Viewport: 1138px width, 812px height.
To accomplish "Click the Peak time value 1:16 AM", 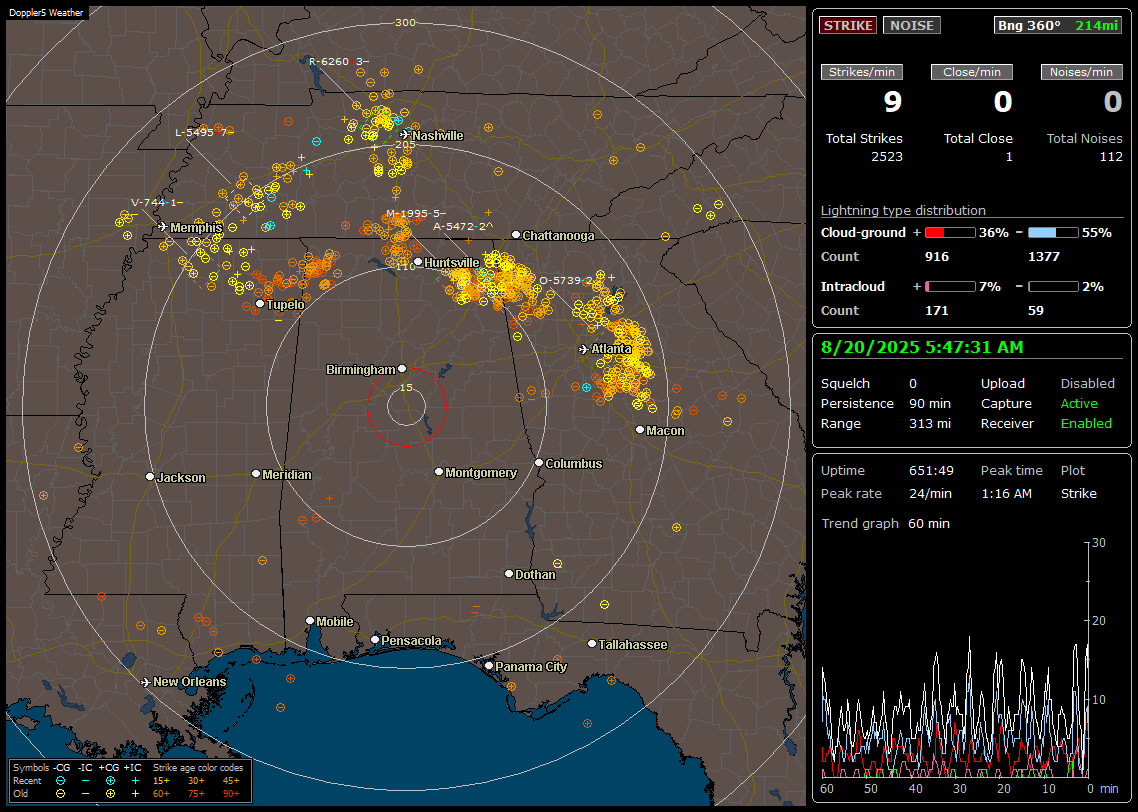I will [x=1006, y=493].
